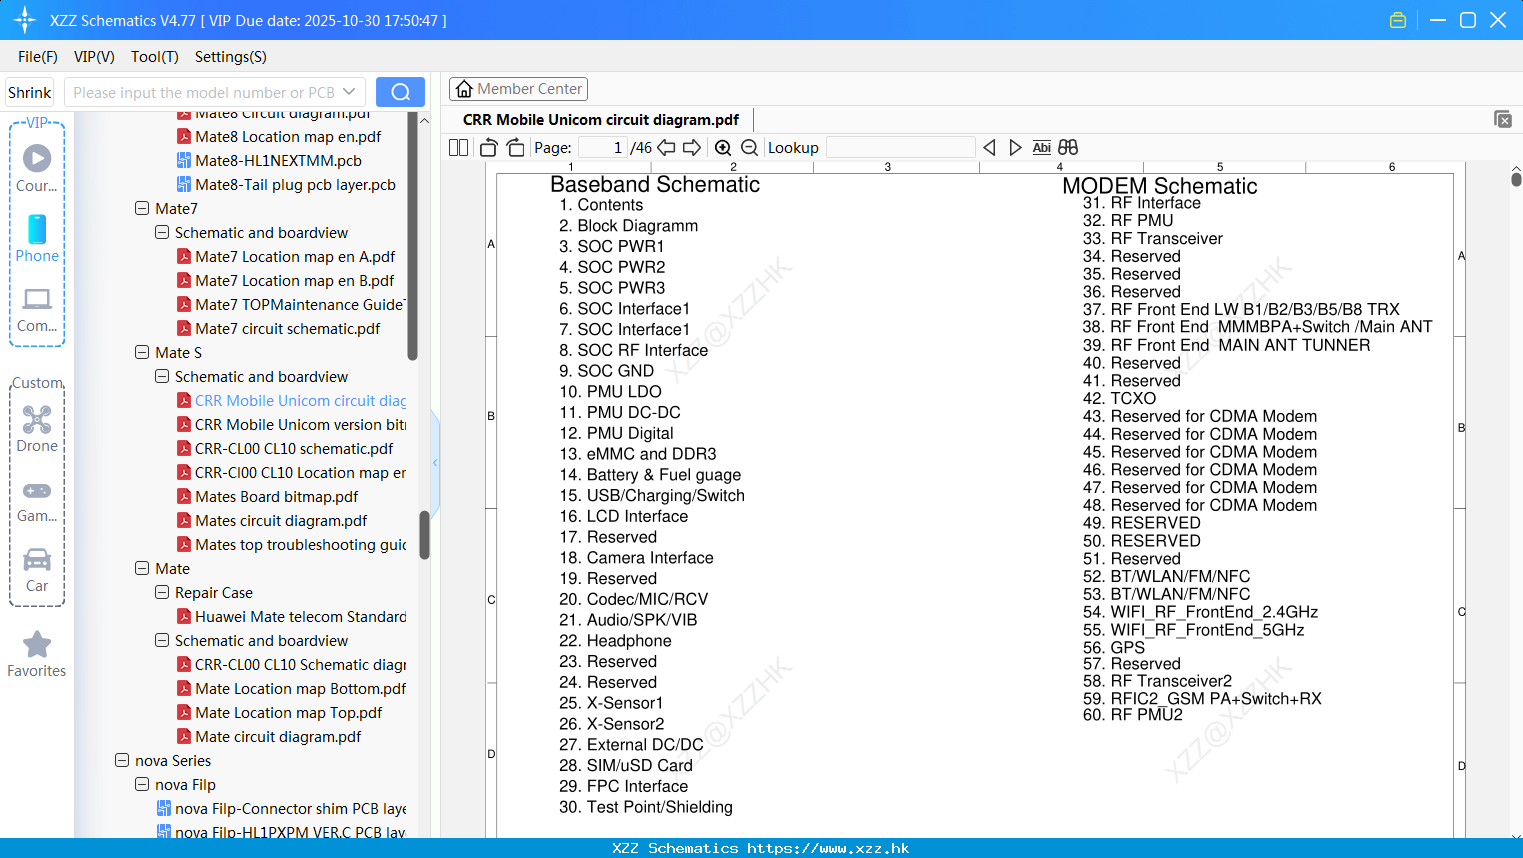Click the search magnifier button
The height and width of the screenshot is (858, 1523).
point(400,92)
